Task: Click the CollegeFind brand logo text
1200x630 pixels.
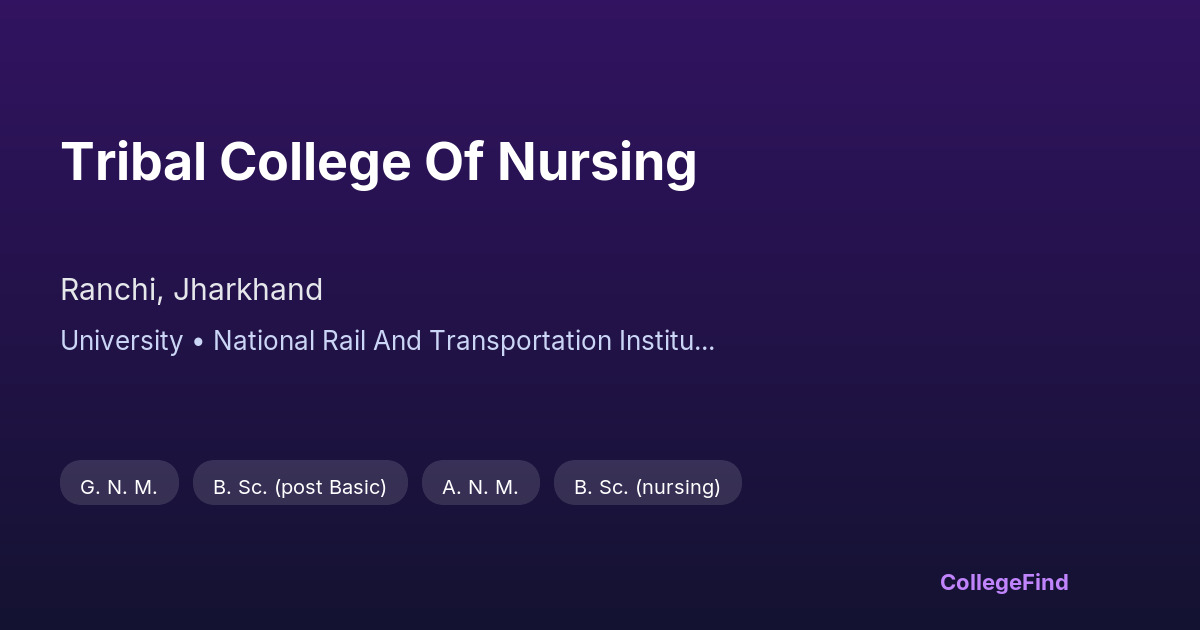Action: (1004, 582)
